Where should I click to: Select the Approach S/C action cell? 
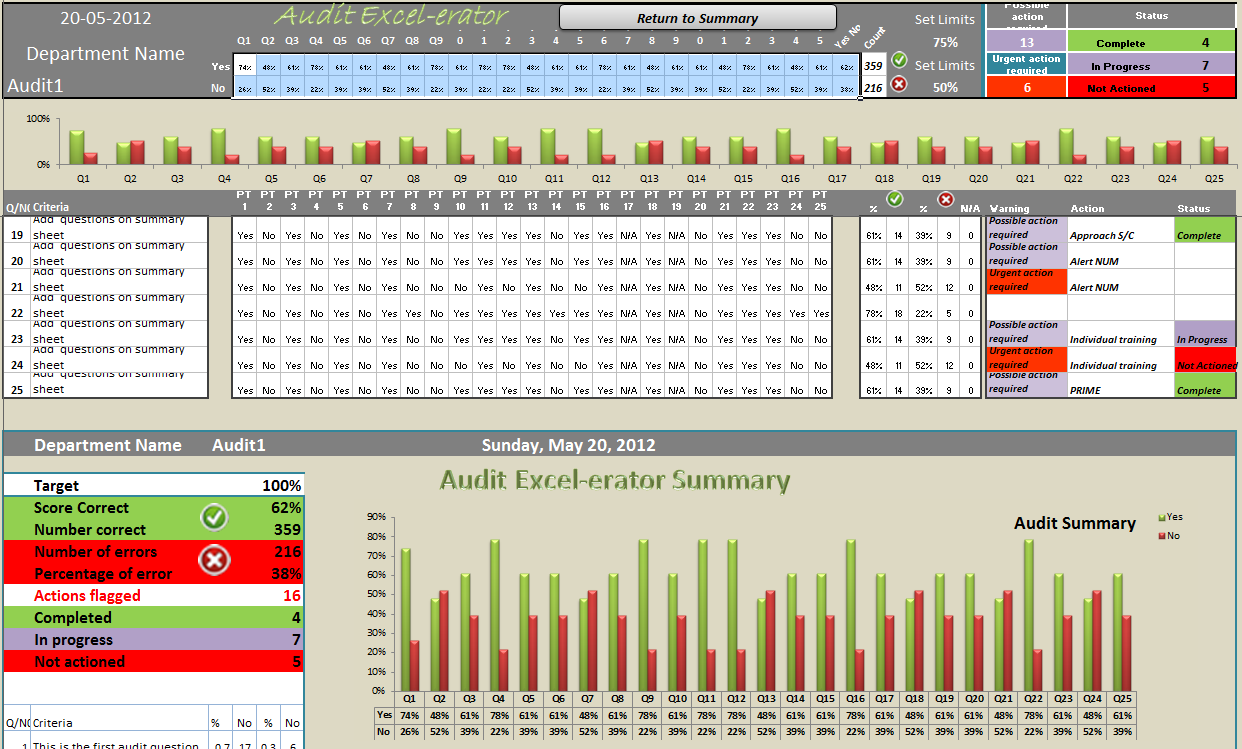click(x=1119, y=235)
